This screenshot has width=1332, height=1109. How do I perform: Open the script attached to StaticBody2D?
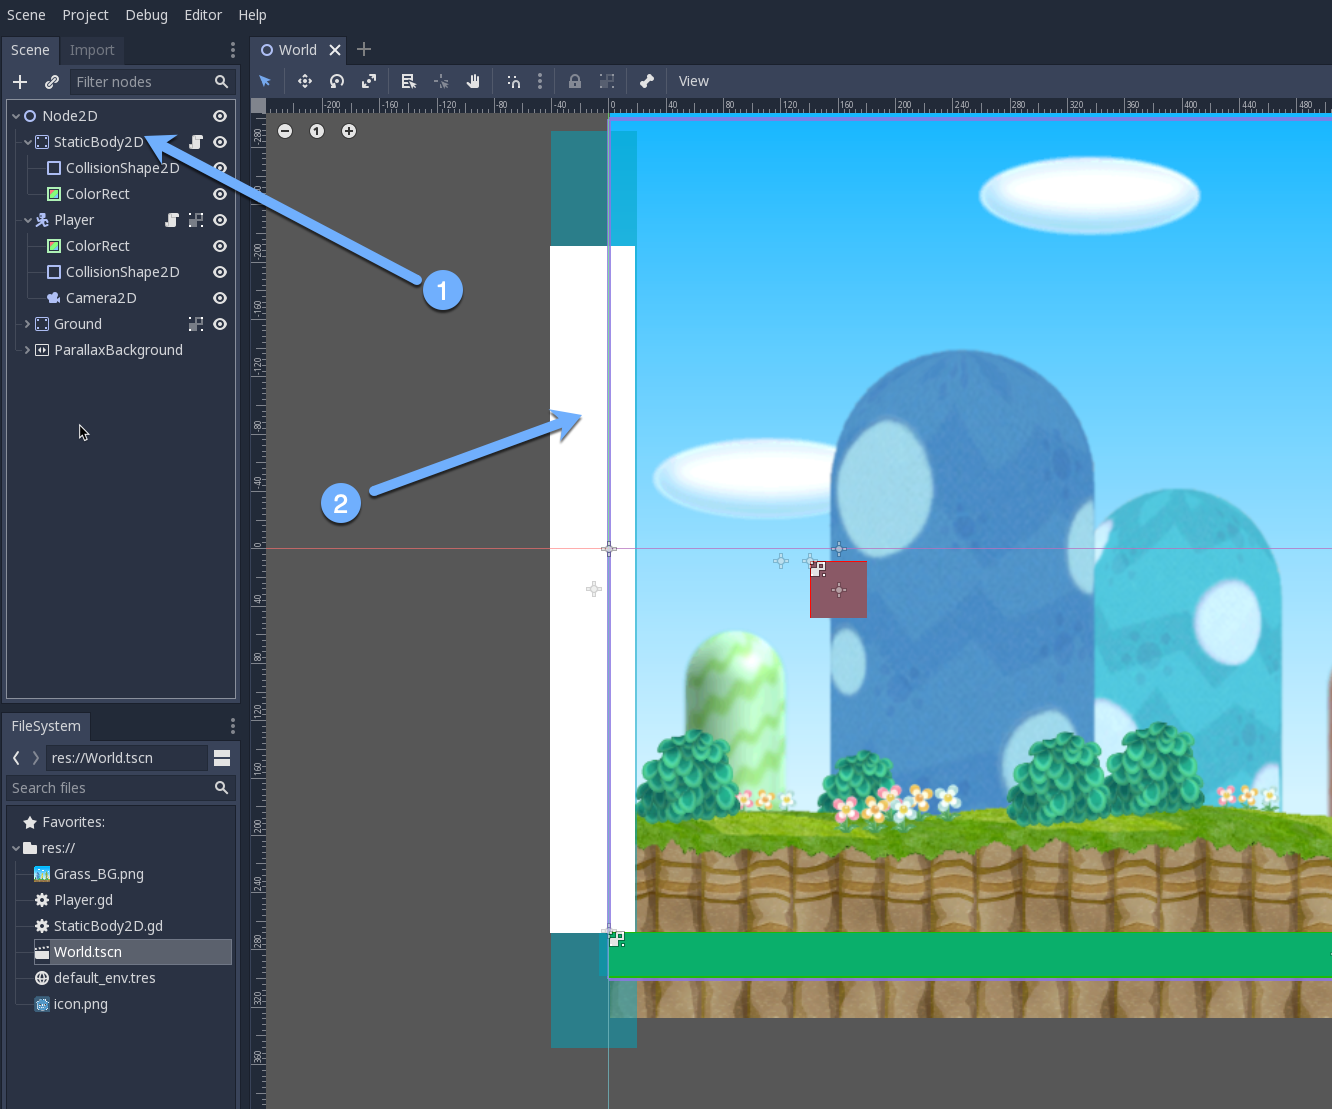(196, 142)
